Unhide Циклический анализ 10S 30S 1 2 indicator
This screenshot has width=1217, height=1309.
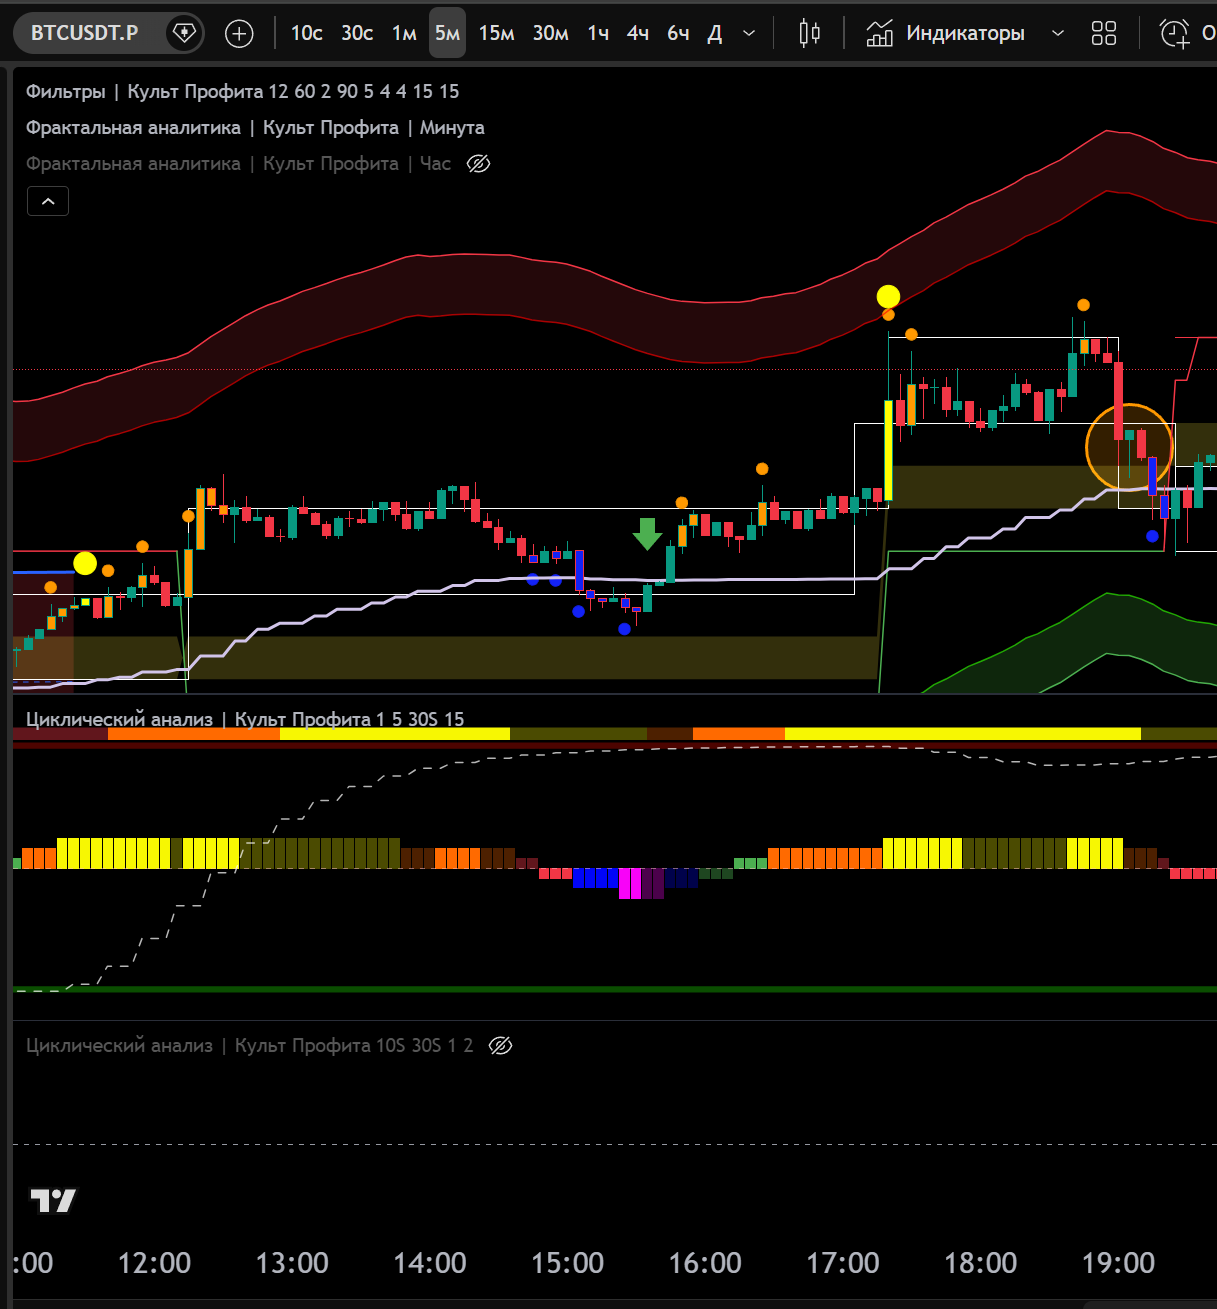(x=500, y=1046)
